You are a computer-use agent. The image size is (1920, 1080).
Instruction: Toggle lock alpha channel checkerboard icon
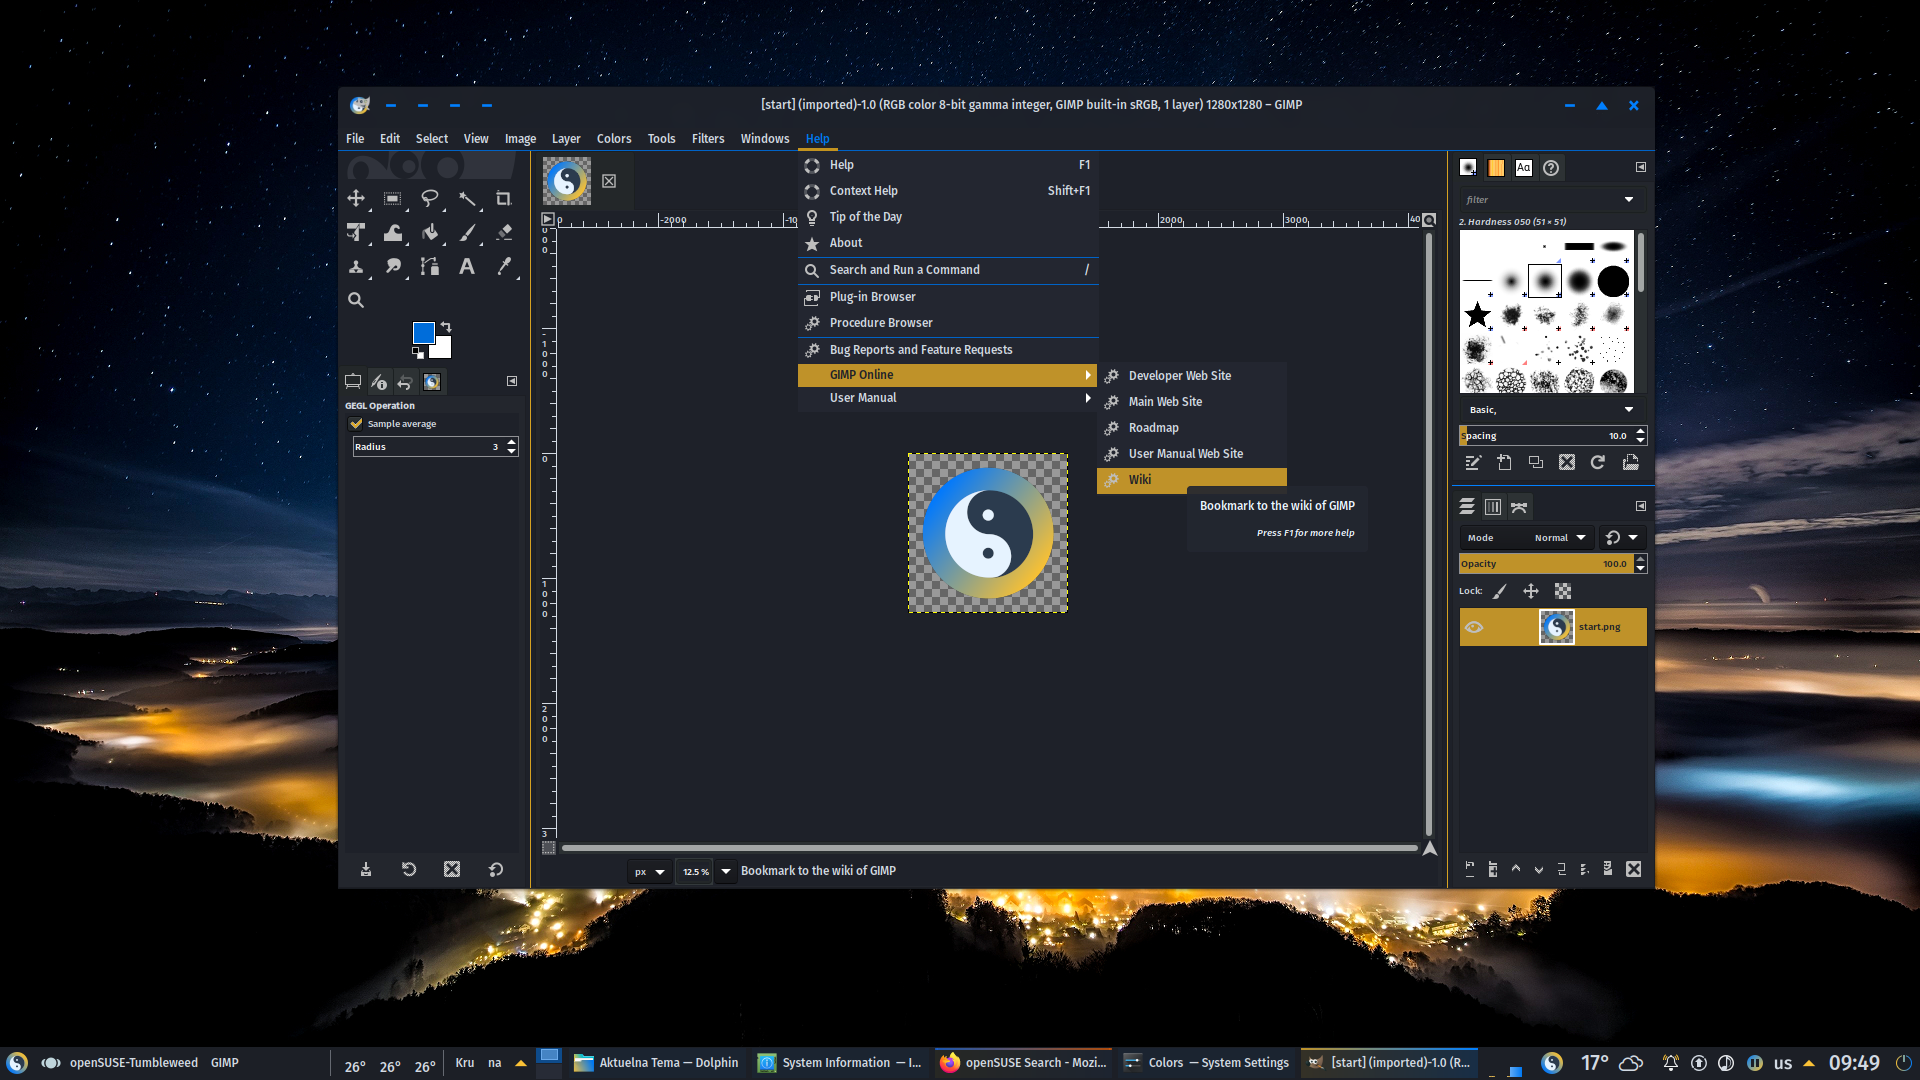click(x=1563, y=592)
